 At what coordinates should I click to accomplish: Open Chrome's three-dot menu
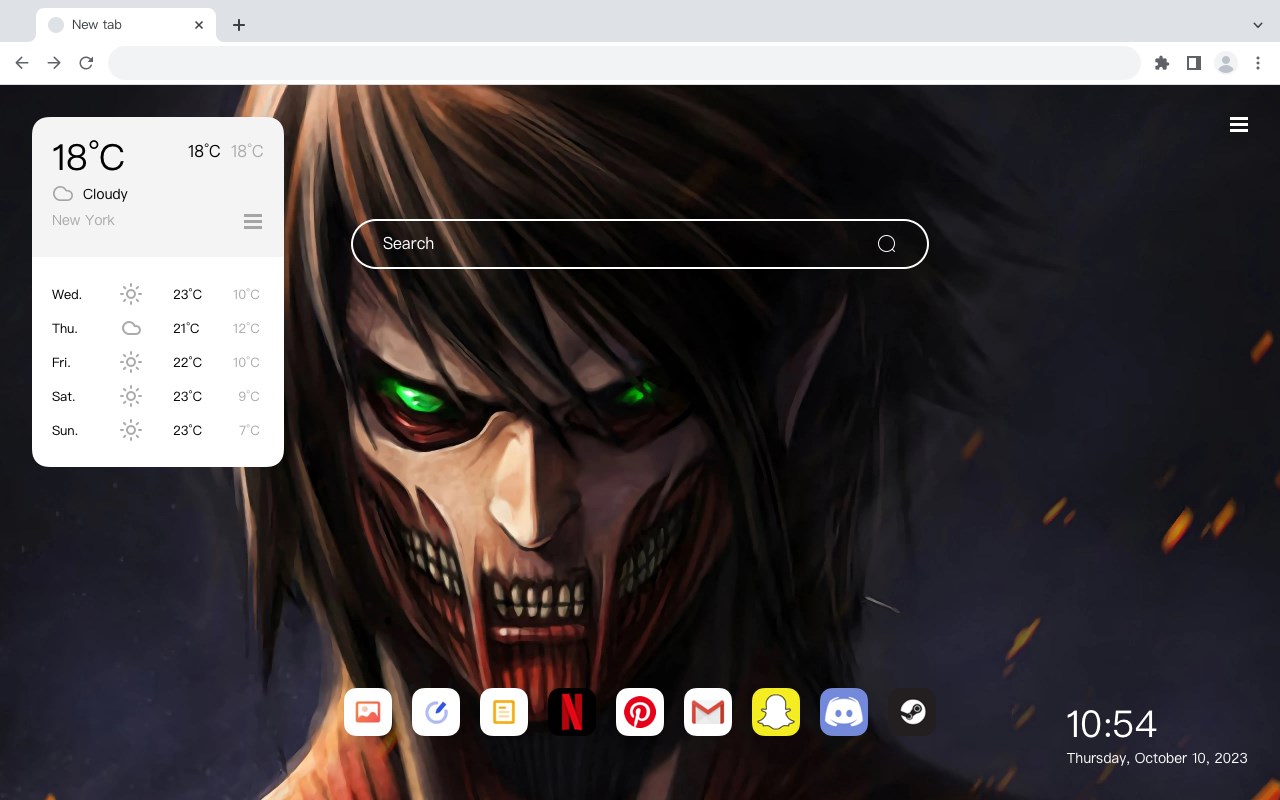(1258, 63)
